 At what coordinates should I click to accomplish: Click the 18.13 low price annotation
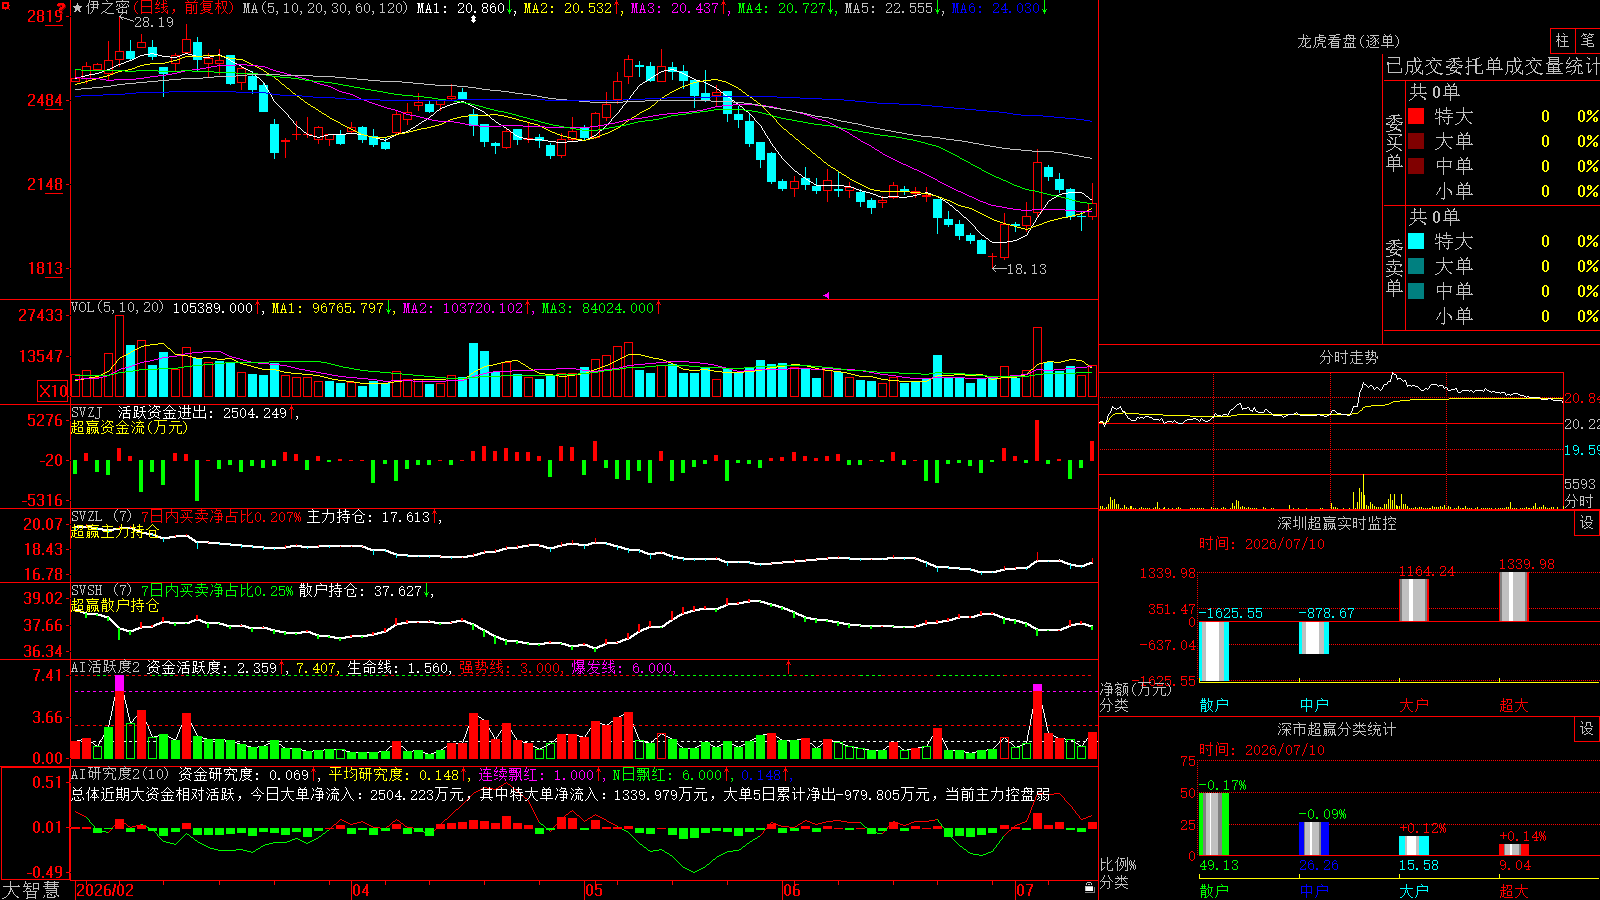[x=1026, y=269]
